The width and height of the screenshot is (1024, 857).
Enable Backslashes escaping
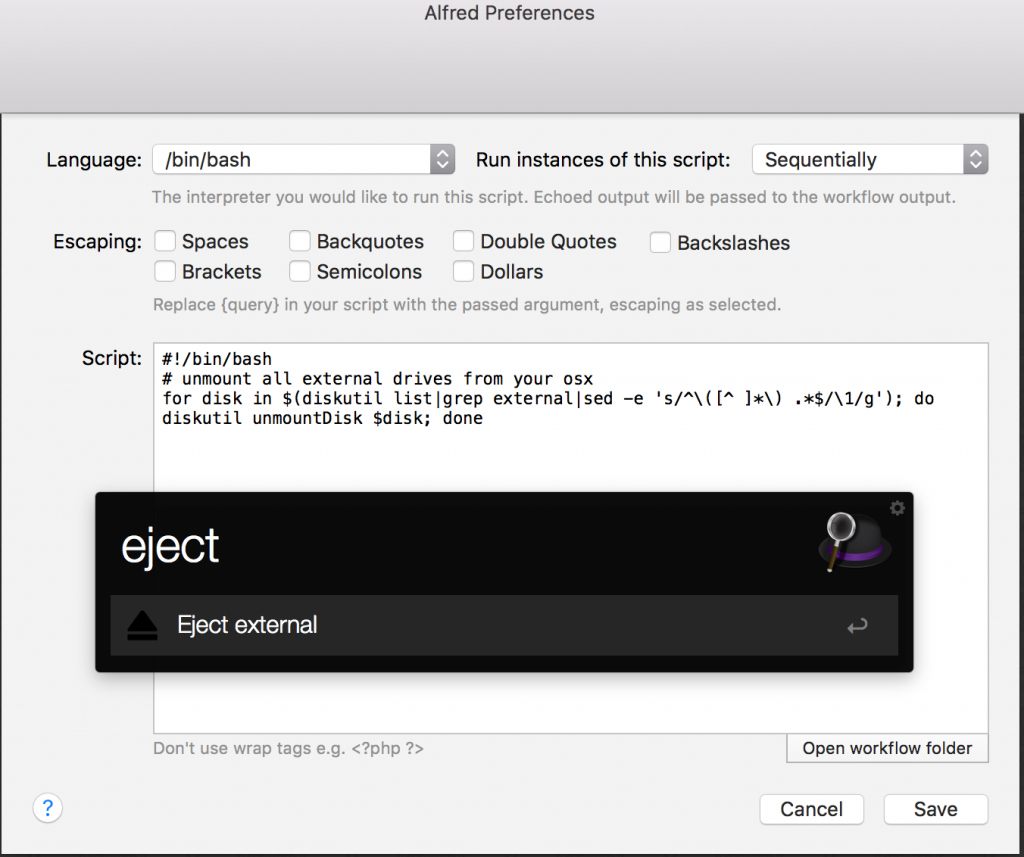660,242
